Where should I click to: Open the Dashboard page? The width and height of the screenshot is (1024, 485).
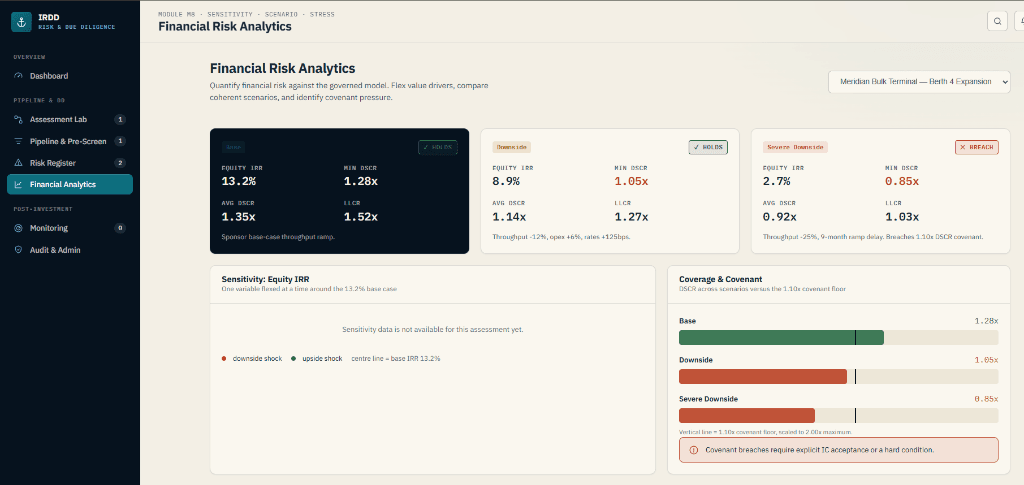70,76
